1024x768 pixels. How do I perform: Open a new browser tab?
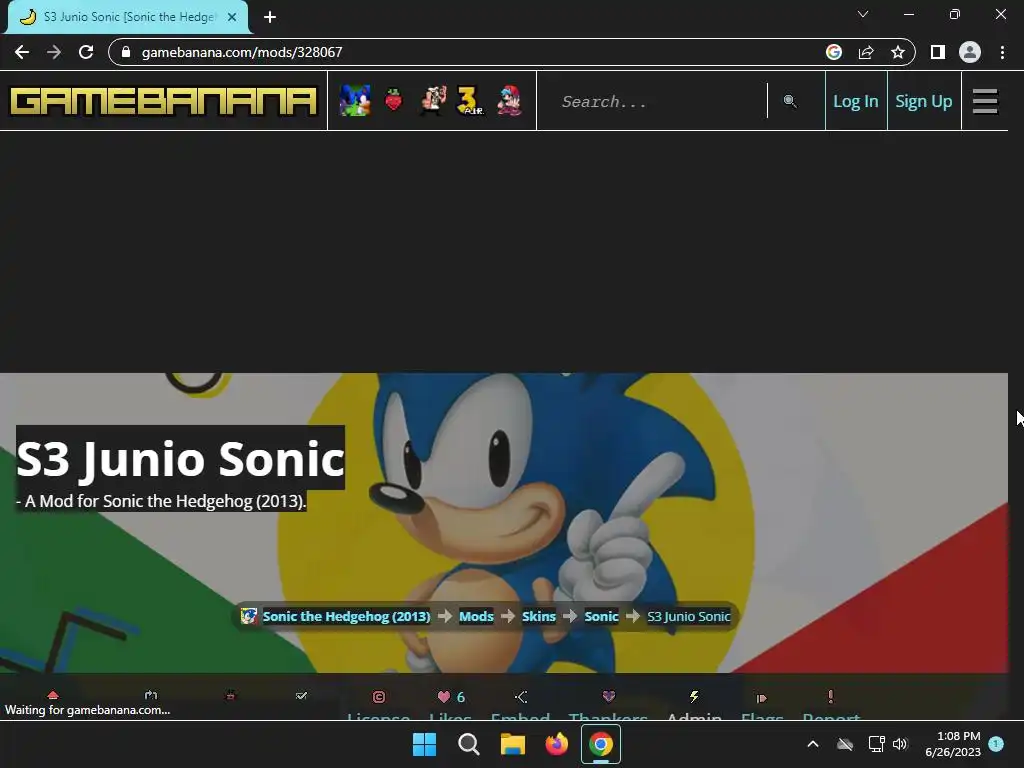(270, 17)
